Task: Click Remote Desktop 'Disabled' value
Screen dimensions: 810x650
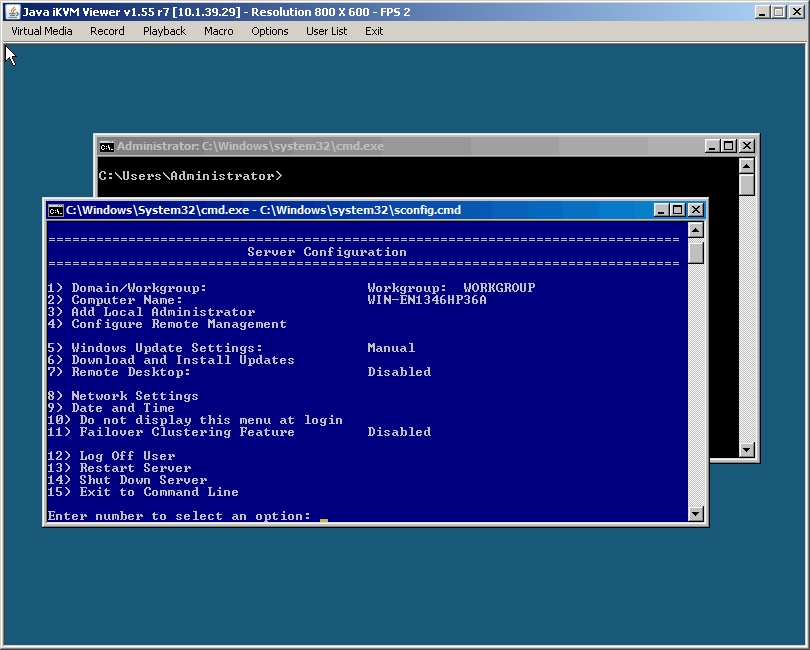Action: pos(399,372)
